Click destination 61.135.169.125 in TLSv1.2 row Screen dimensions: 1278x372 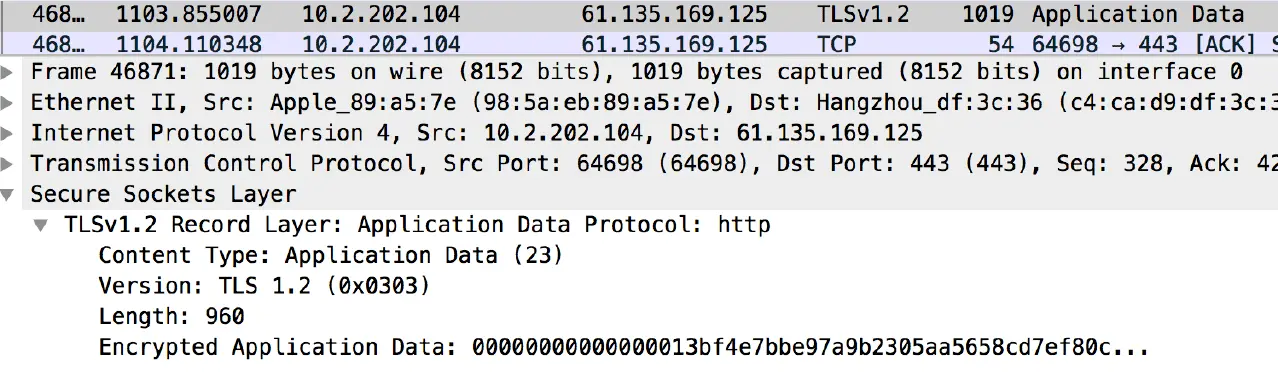coord(674,15)
